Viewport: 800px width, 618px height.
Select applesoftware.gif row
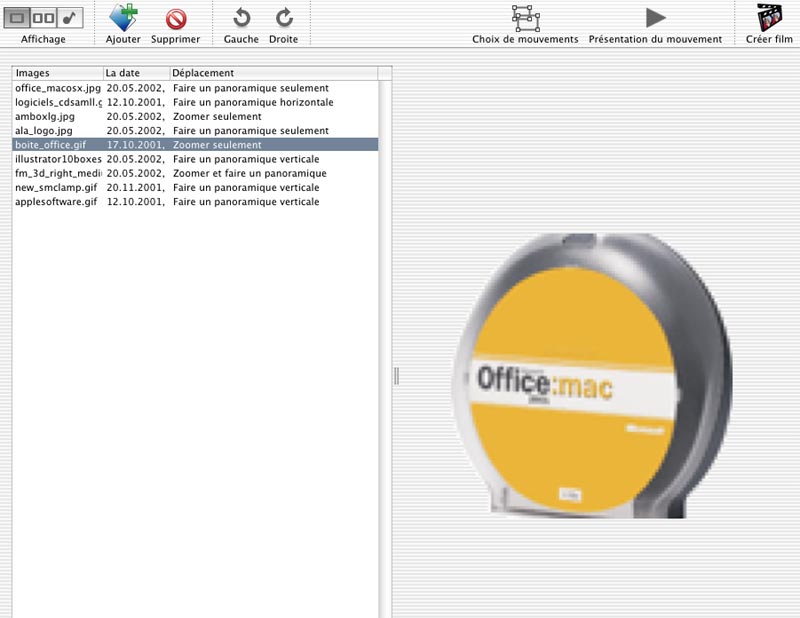(195, 202)
